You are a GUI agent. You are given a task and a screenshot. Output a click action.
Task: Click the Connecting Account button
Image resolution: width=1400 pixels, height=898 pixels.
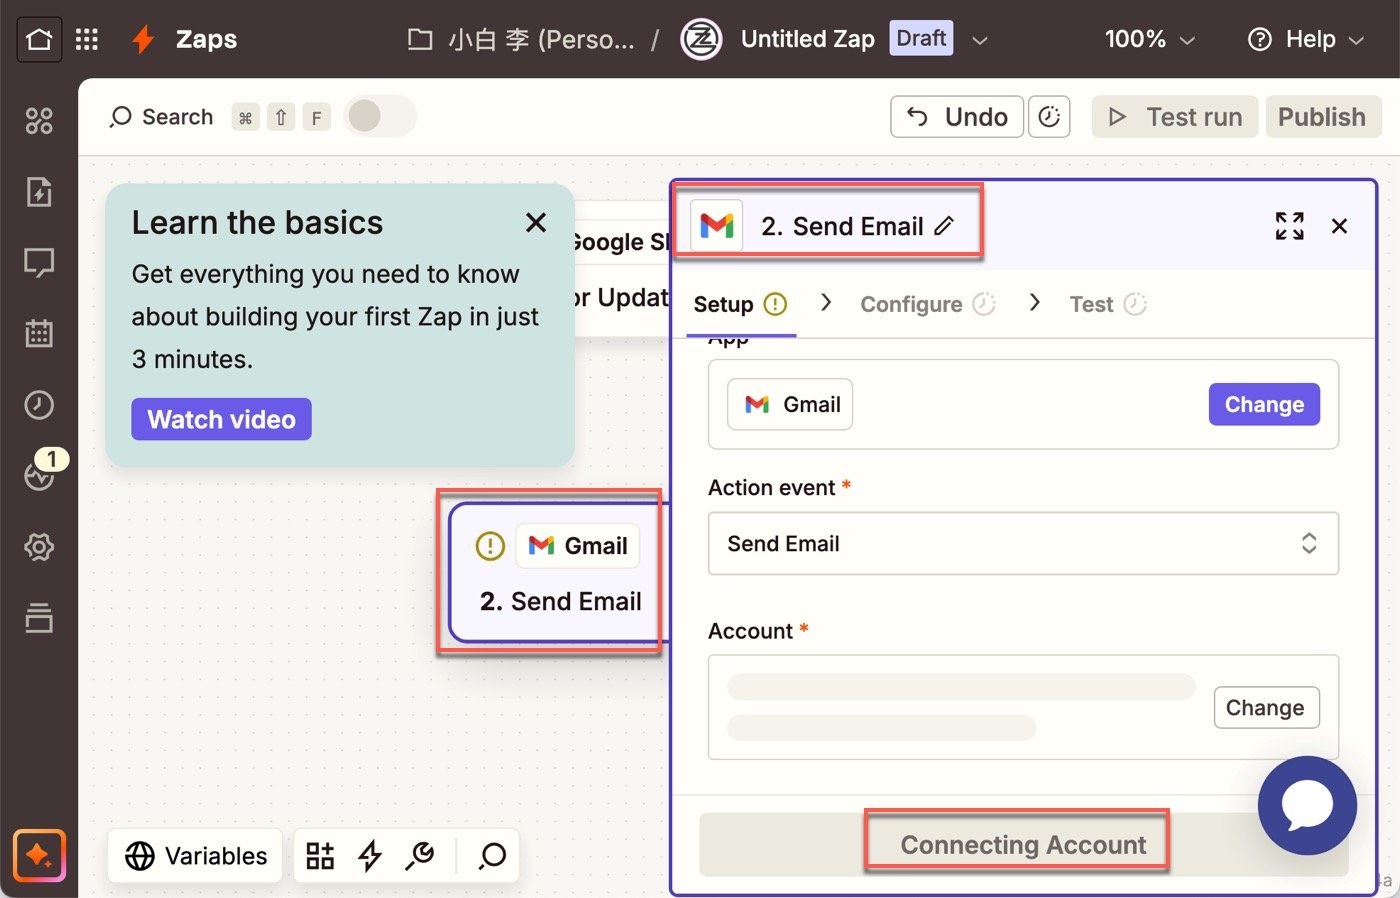pos(1022,845)
